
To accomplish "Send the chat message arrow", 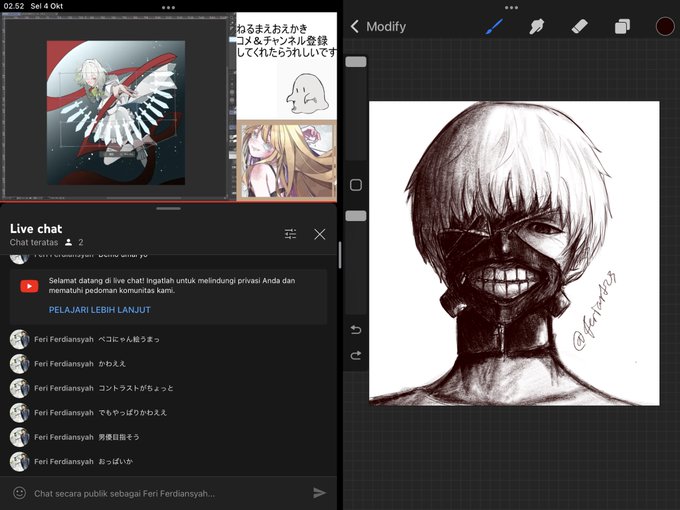I will point(319,493).
